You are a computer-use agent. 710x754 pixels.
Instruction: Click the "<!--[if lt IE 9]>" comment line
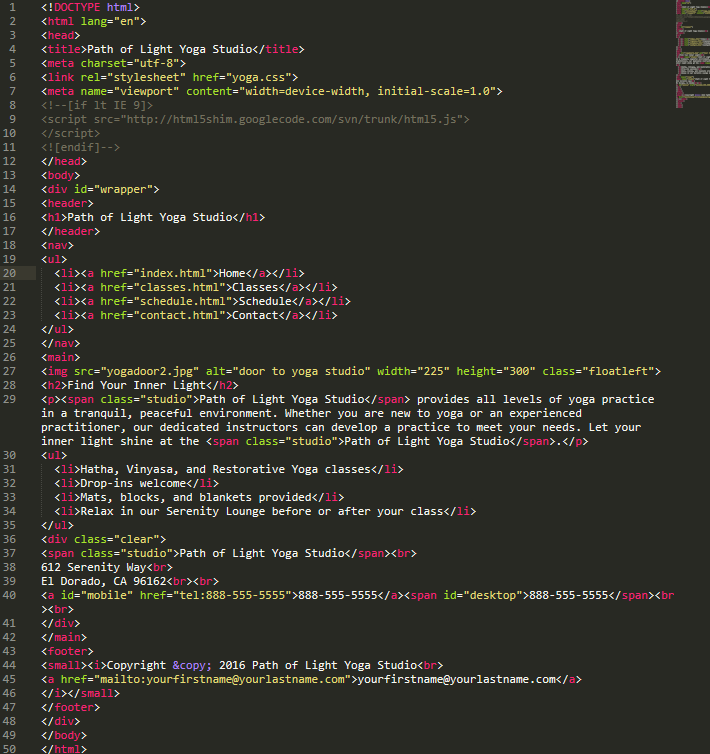(97, 105)
